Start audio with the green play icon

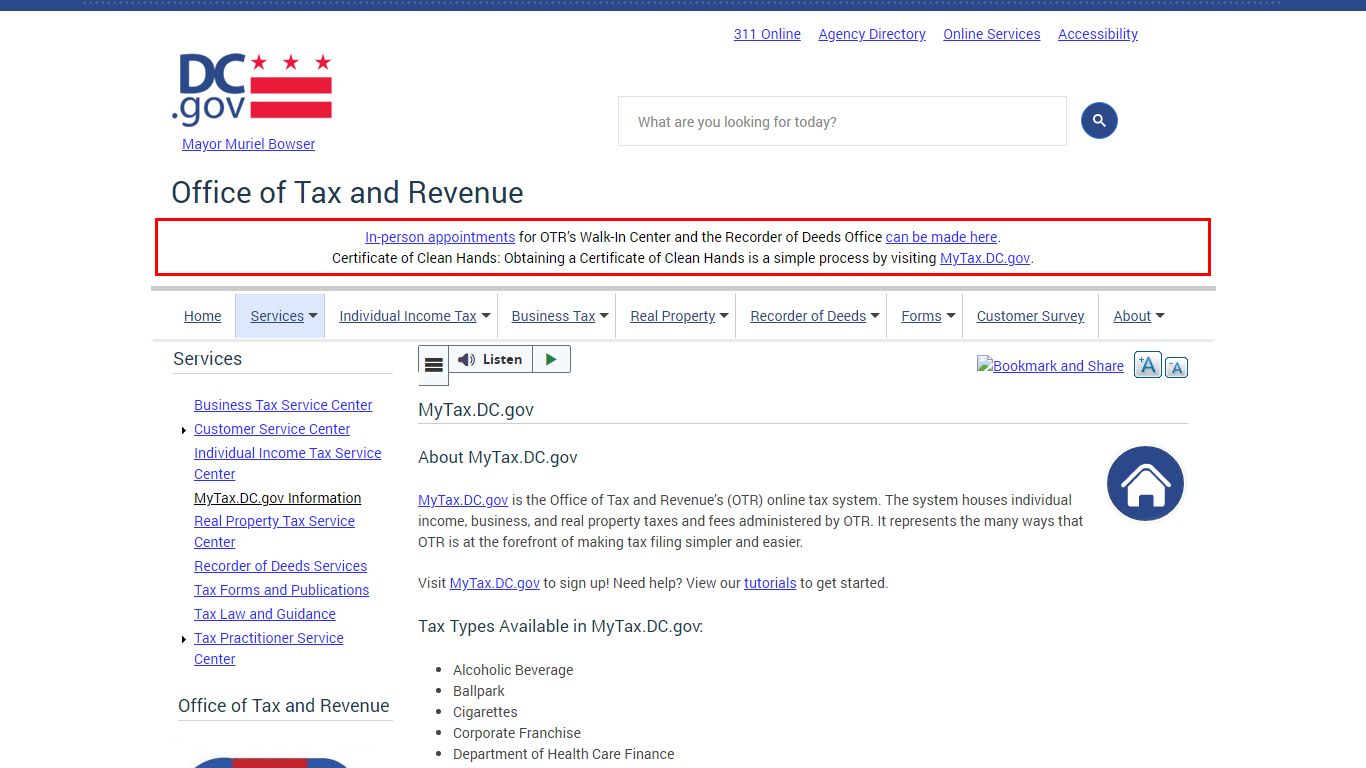point(551,359)
